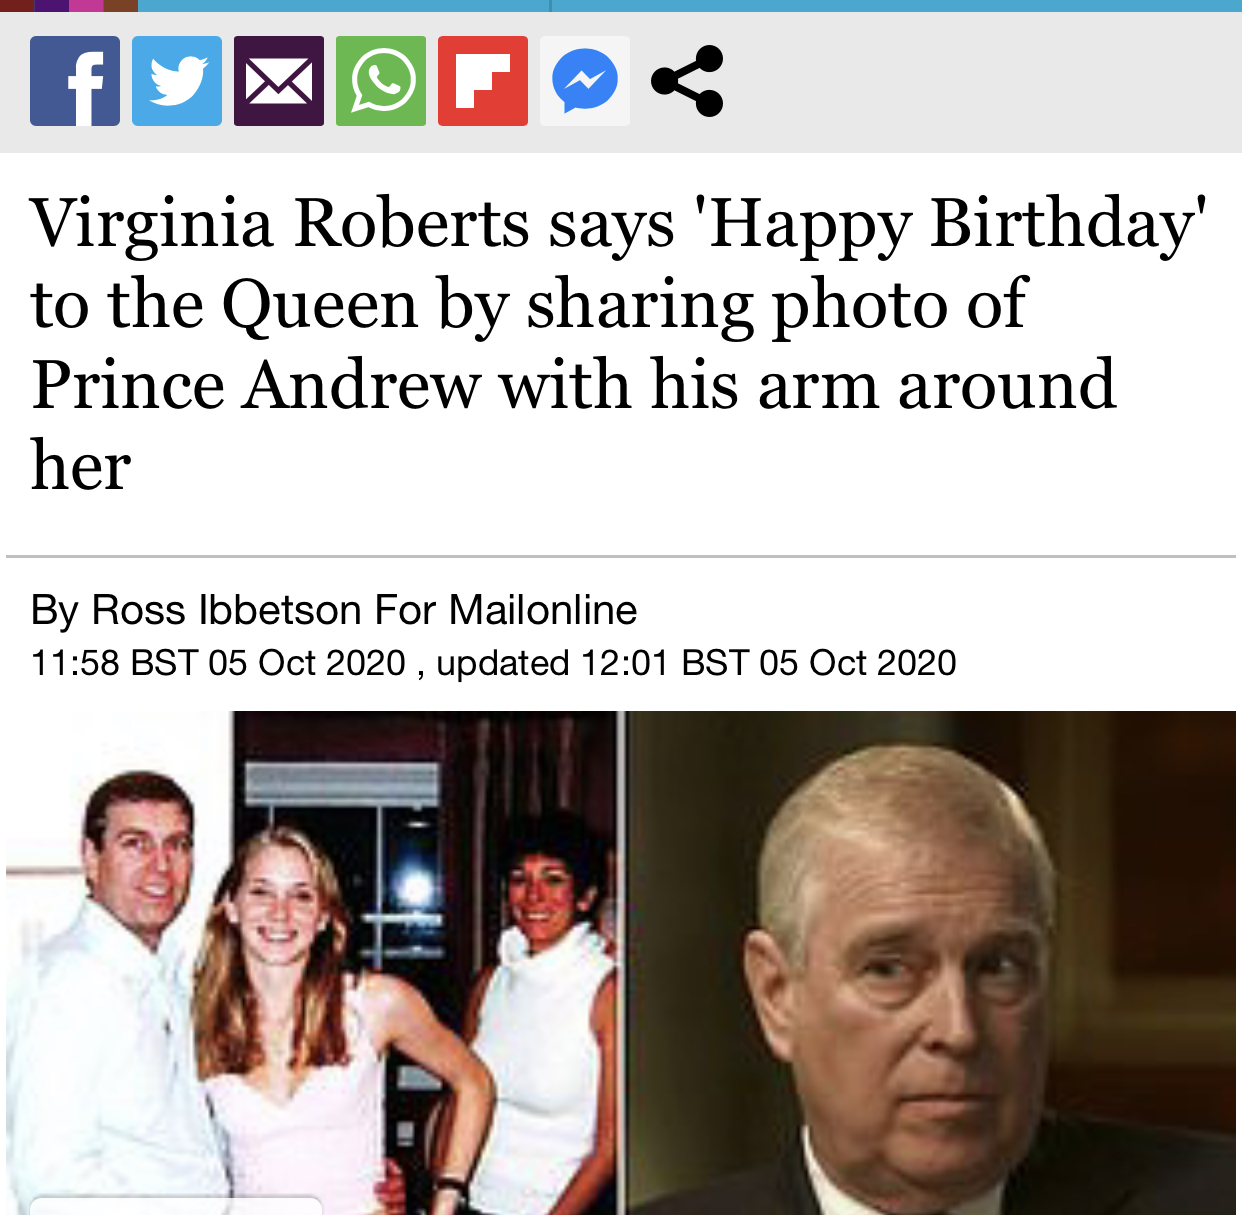Screen dimensions: 1242x1215
Task: Click the purple segment in top color strip
Action: coord(52,6)
